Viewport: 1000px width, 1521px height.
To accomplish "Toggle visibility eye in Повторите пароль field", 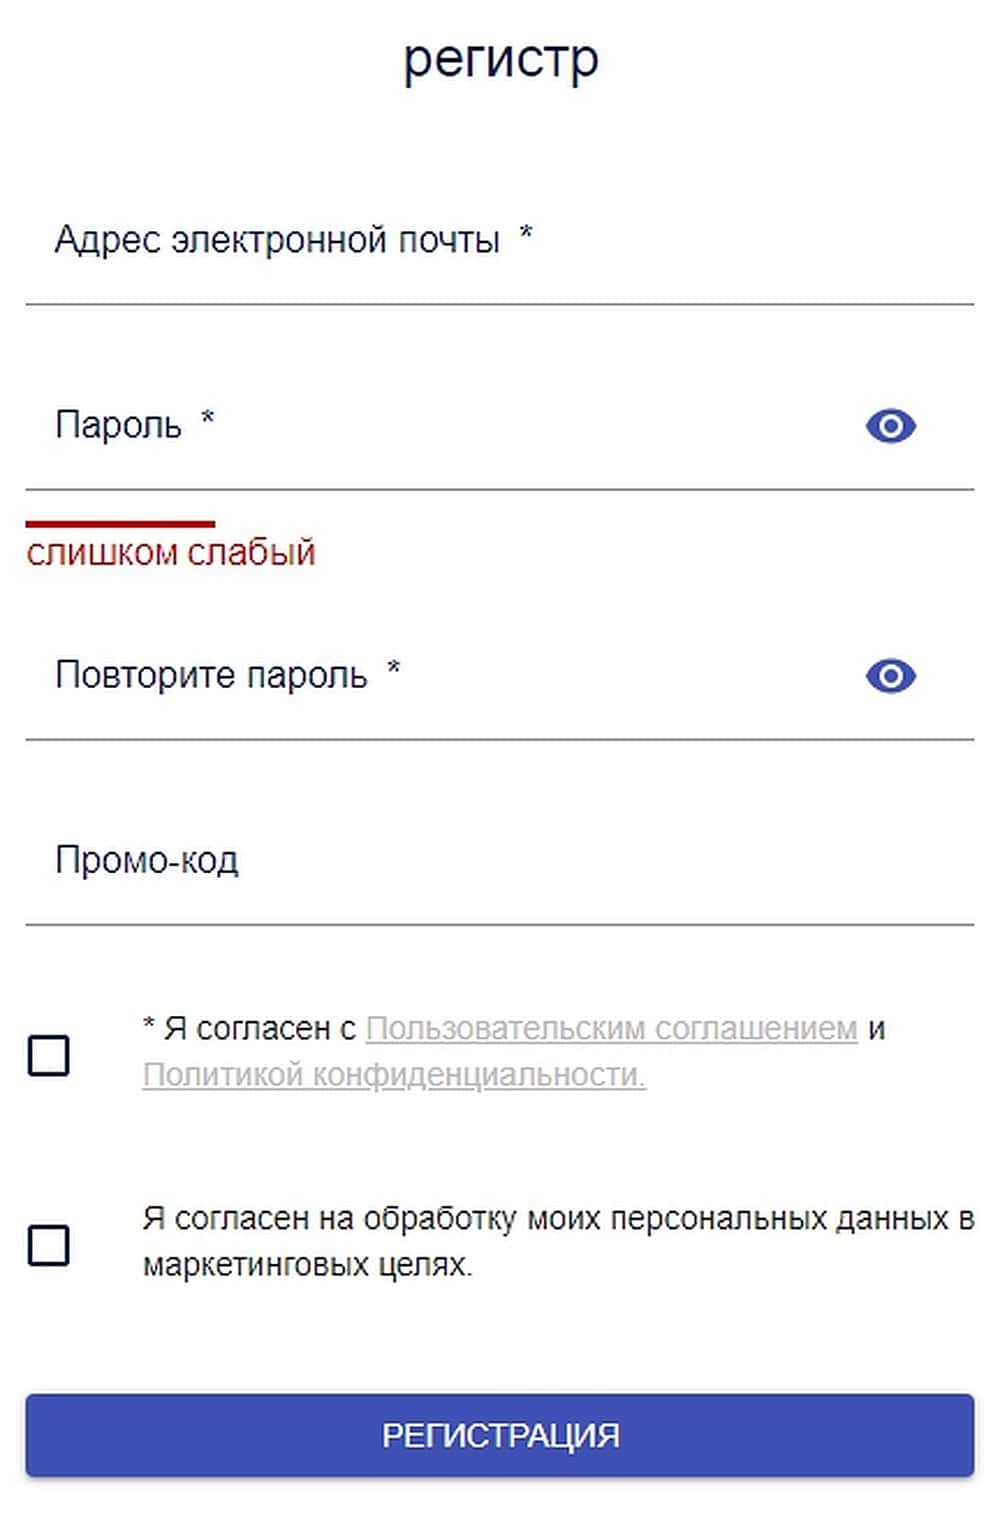I will pyautogui.click(x=890, y=677).
